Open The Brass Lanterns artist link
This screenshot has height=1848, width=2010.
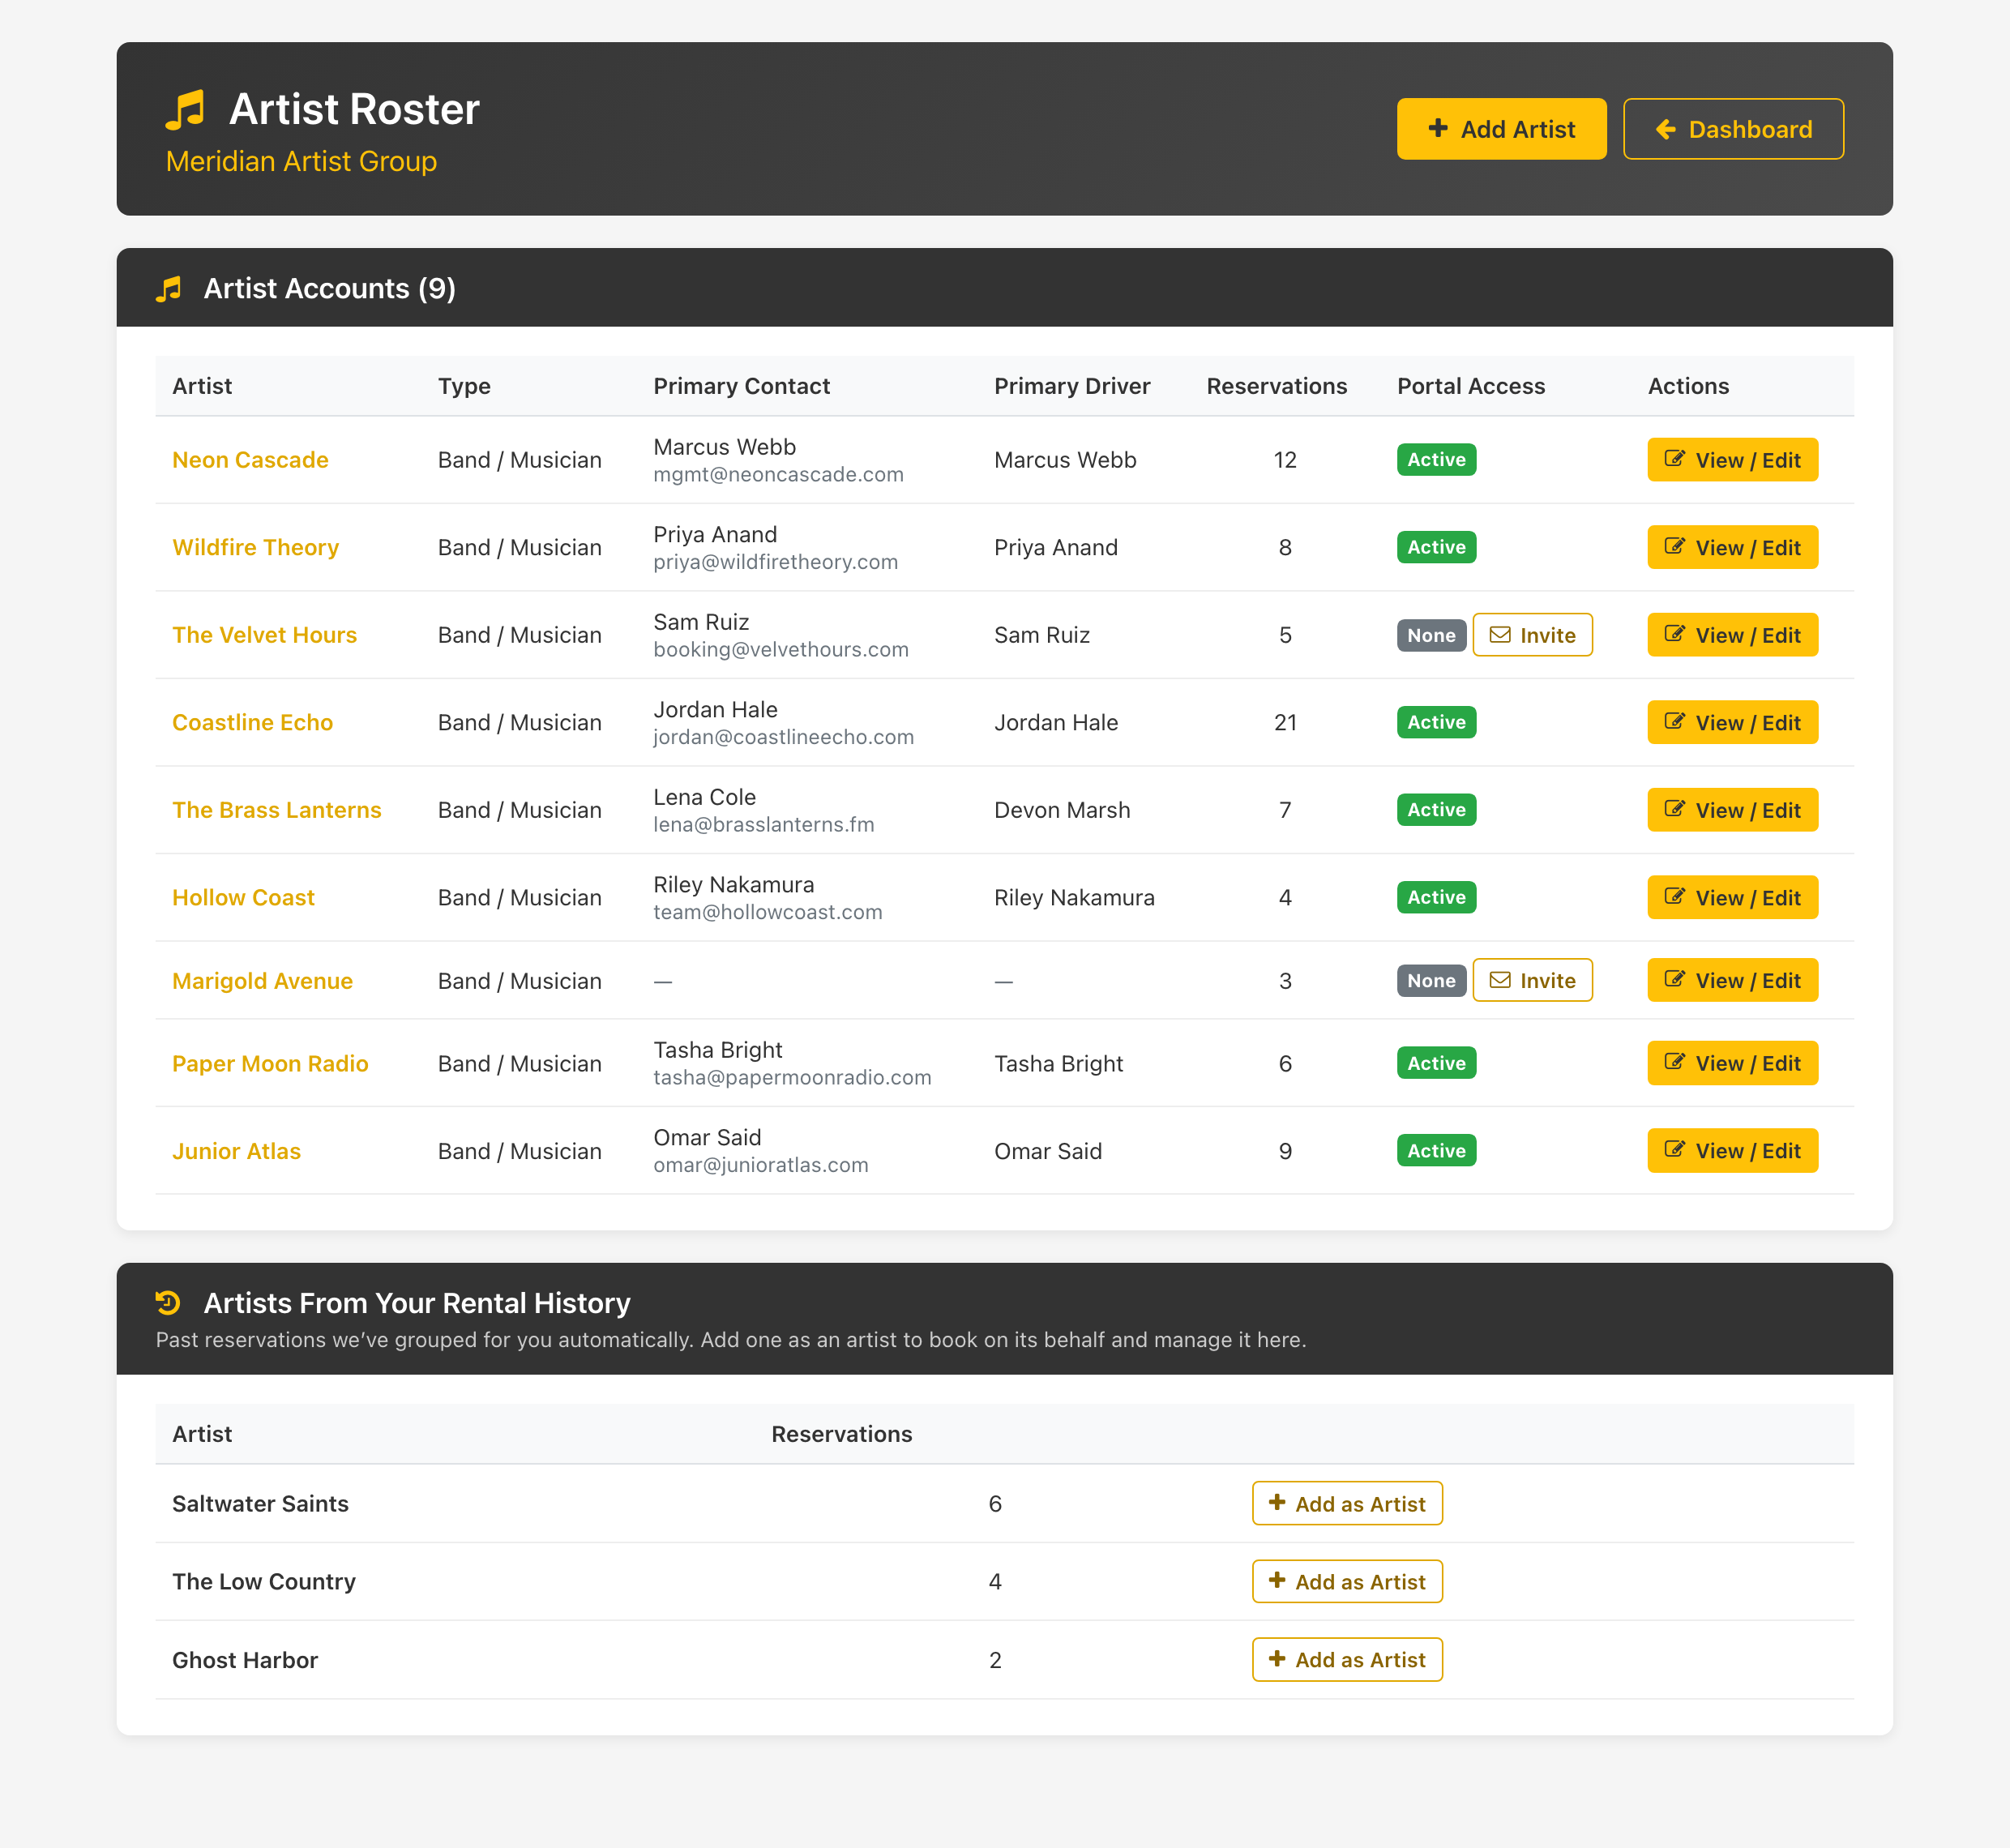(277, 810)
